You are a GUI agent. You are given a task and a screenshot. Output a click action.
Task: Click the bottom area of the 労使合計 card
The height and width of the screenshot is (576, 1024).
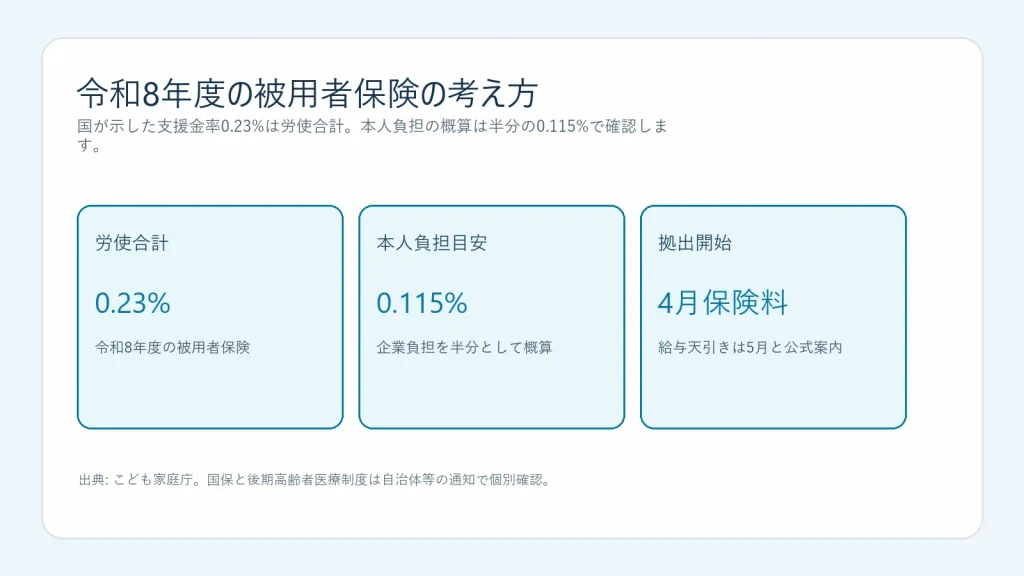pos(210,398)
